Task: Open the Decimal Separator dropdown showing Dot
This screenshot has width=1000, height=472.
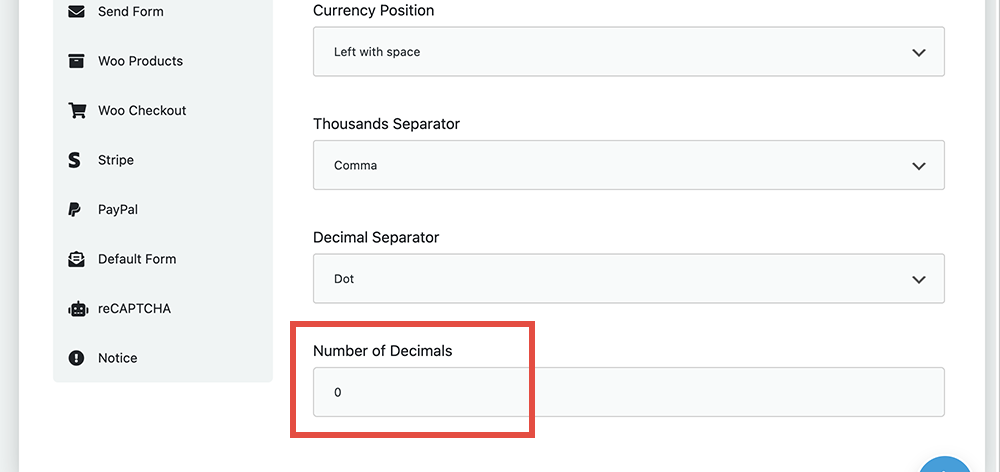Action: click(628, 279)
